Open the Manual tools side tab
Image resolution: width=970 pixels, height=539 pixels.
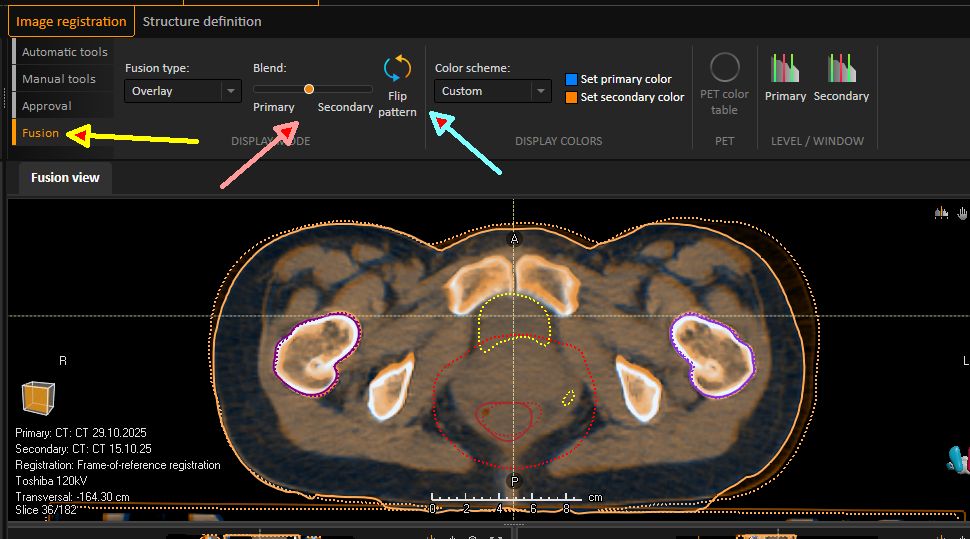pos(59,79)
